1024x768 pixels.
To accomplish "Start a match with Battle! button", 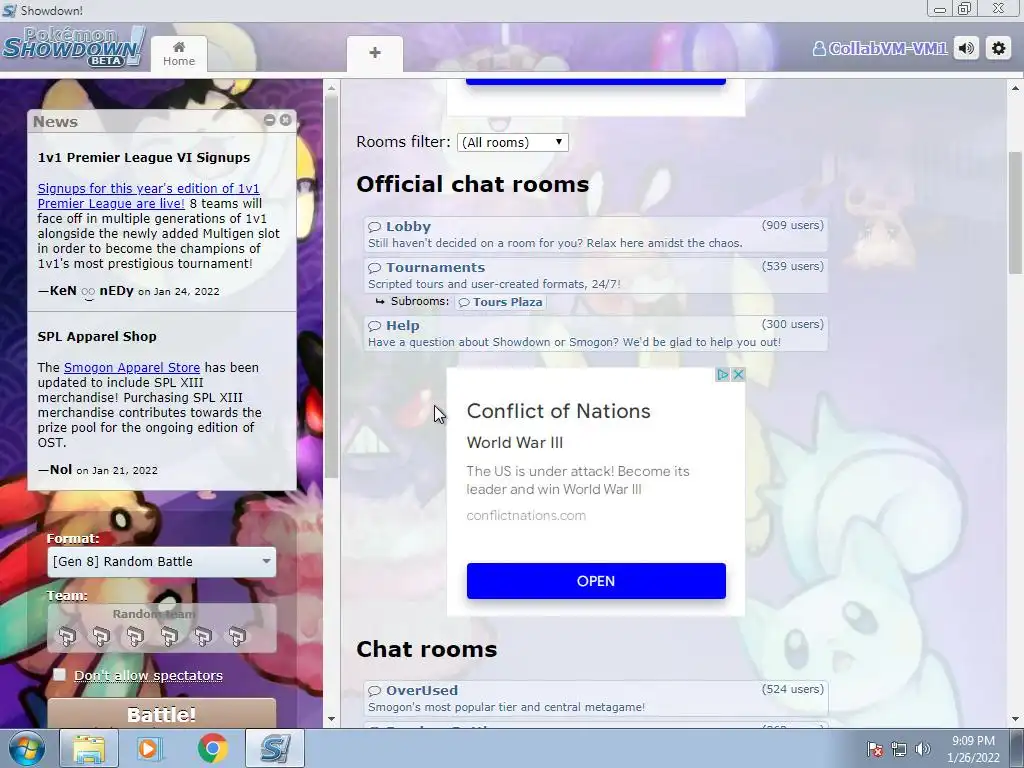I will click(161, 714).
